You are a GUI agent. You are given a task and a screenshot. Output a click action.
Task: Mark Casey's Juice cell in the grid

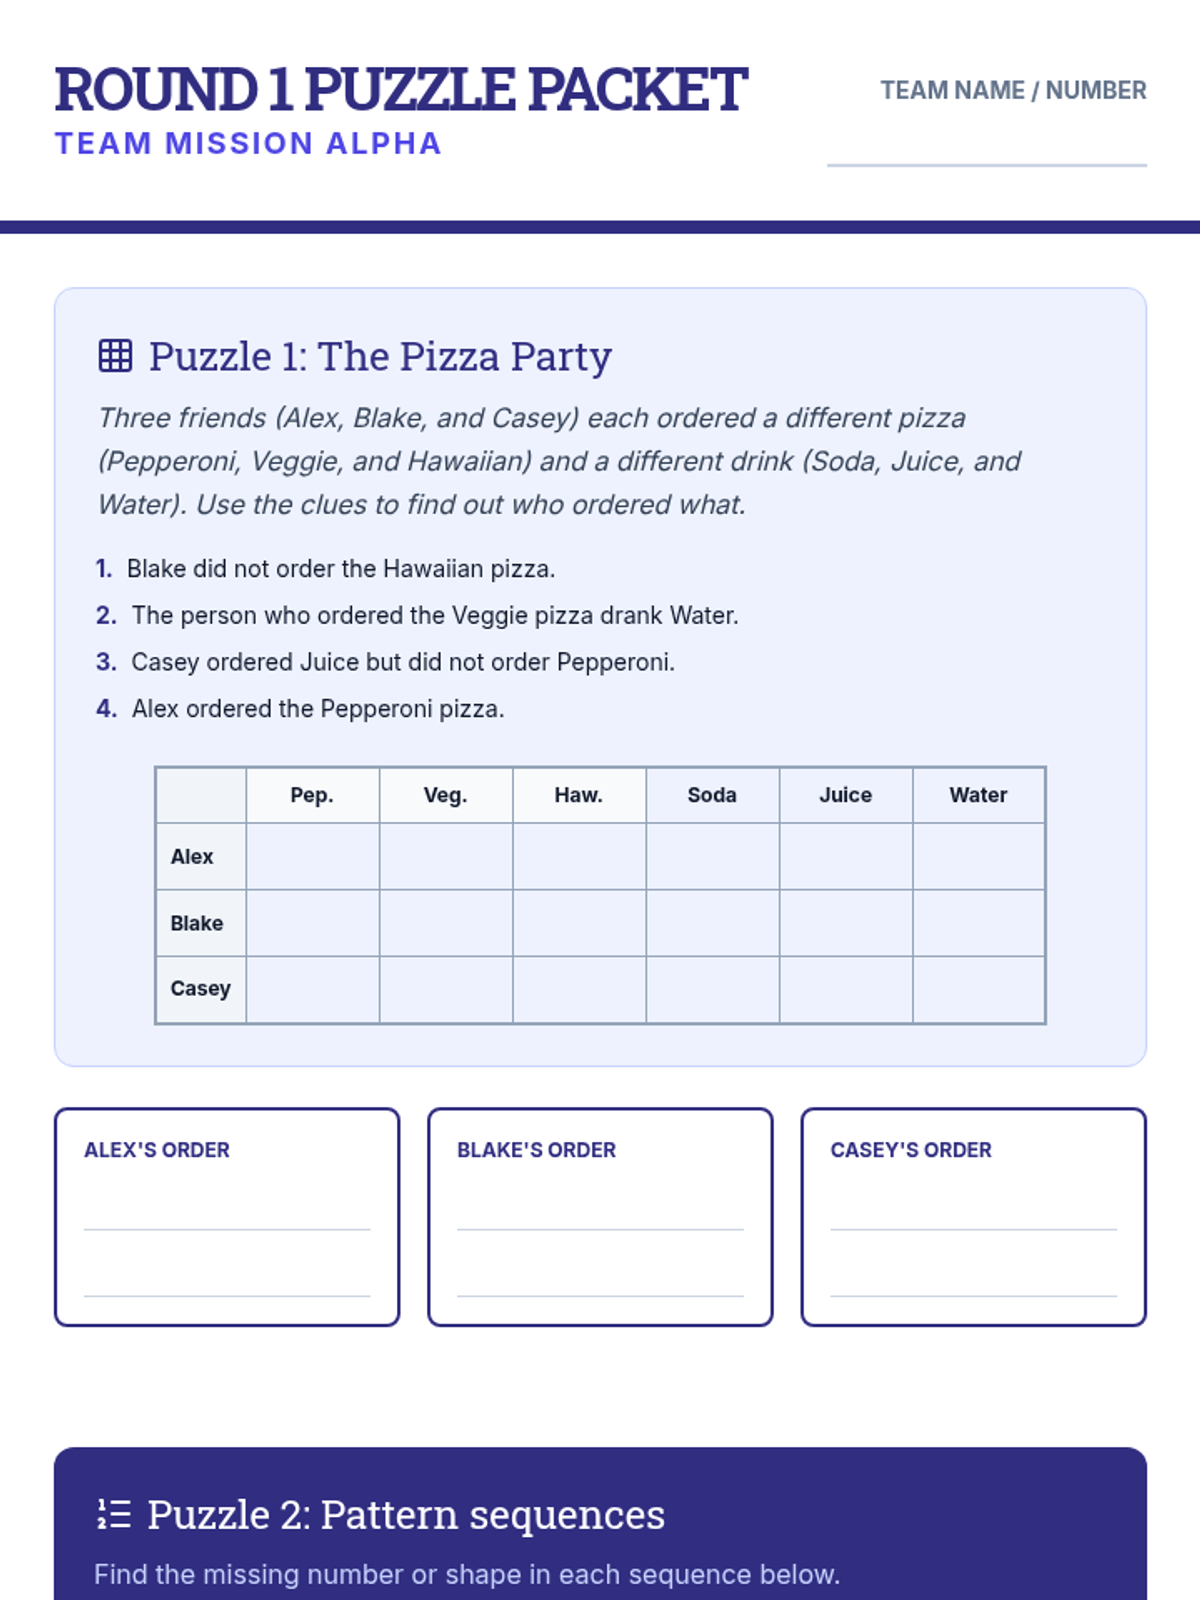(x=846, y=989)
